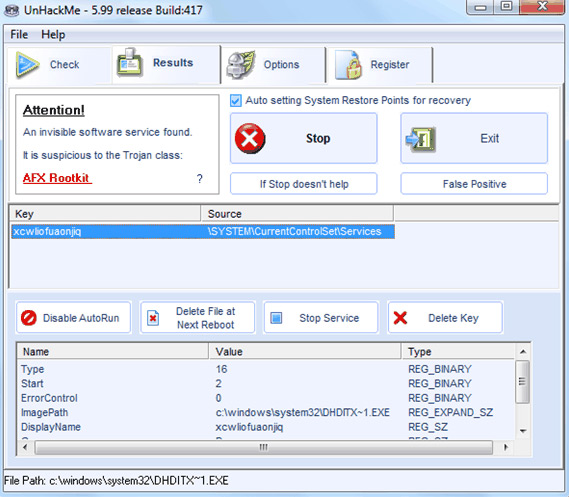Click the Key column header
Screen dimensions: 569x497
pyautogui.click(x=105, y=214)
